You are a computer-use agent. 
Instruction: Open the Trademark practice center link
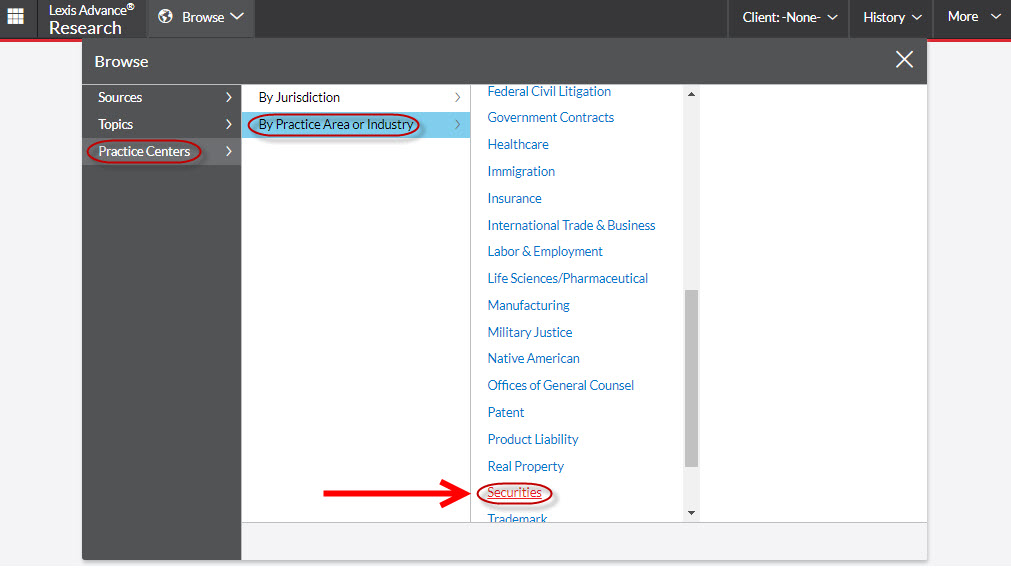[x=517, y=518]
